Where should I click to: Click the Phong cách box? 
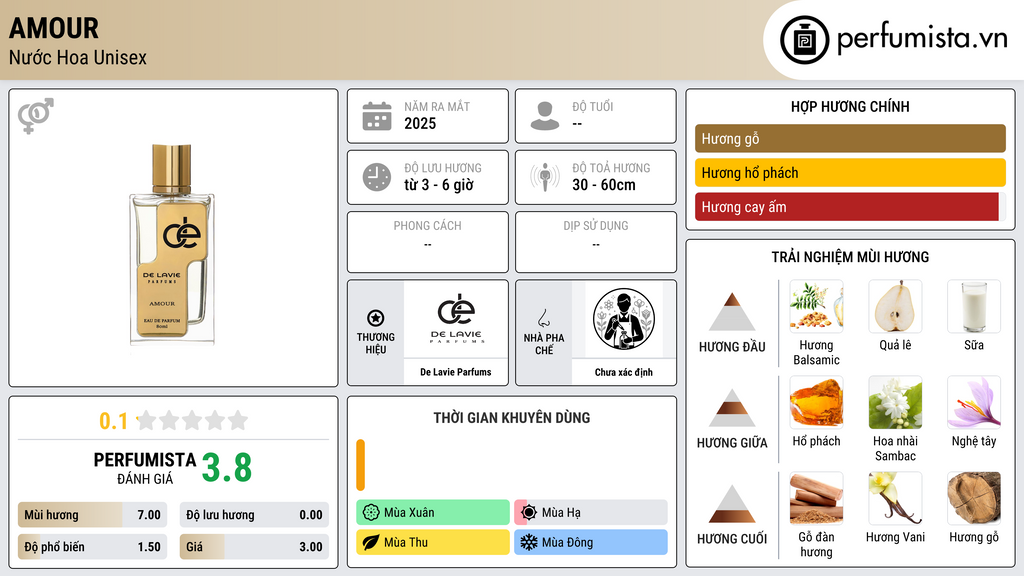(x=428, y=242)
